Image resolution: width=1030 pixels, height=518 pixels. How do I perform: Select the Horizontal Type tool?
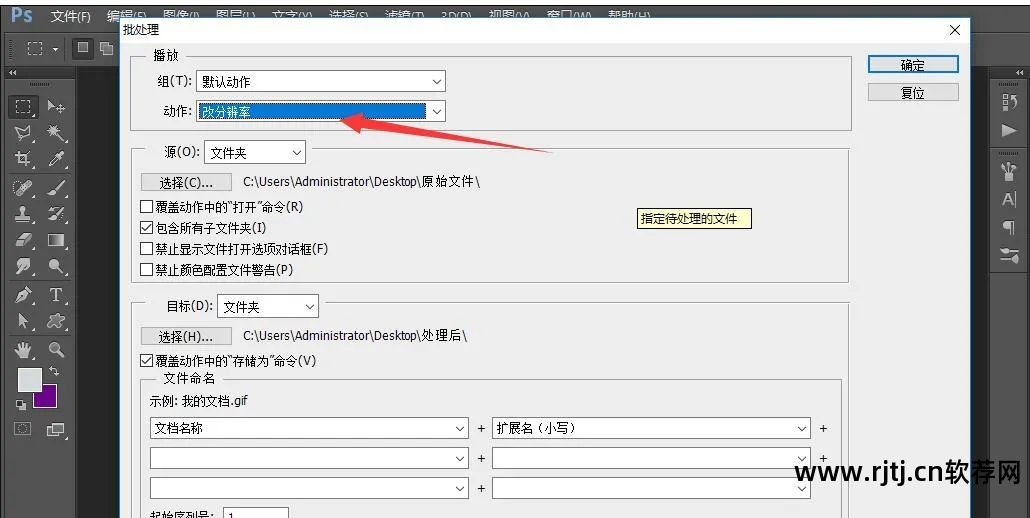(x=56, y=295)
